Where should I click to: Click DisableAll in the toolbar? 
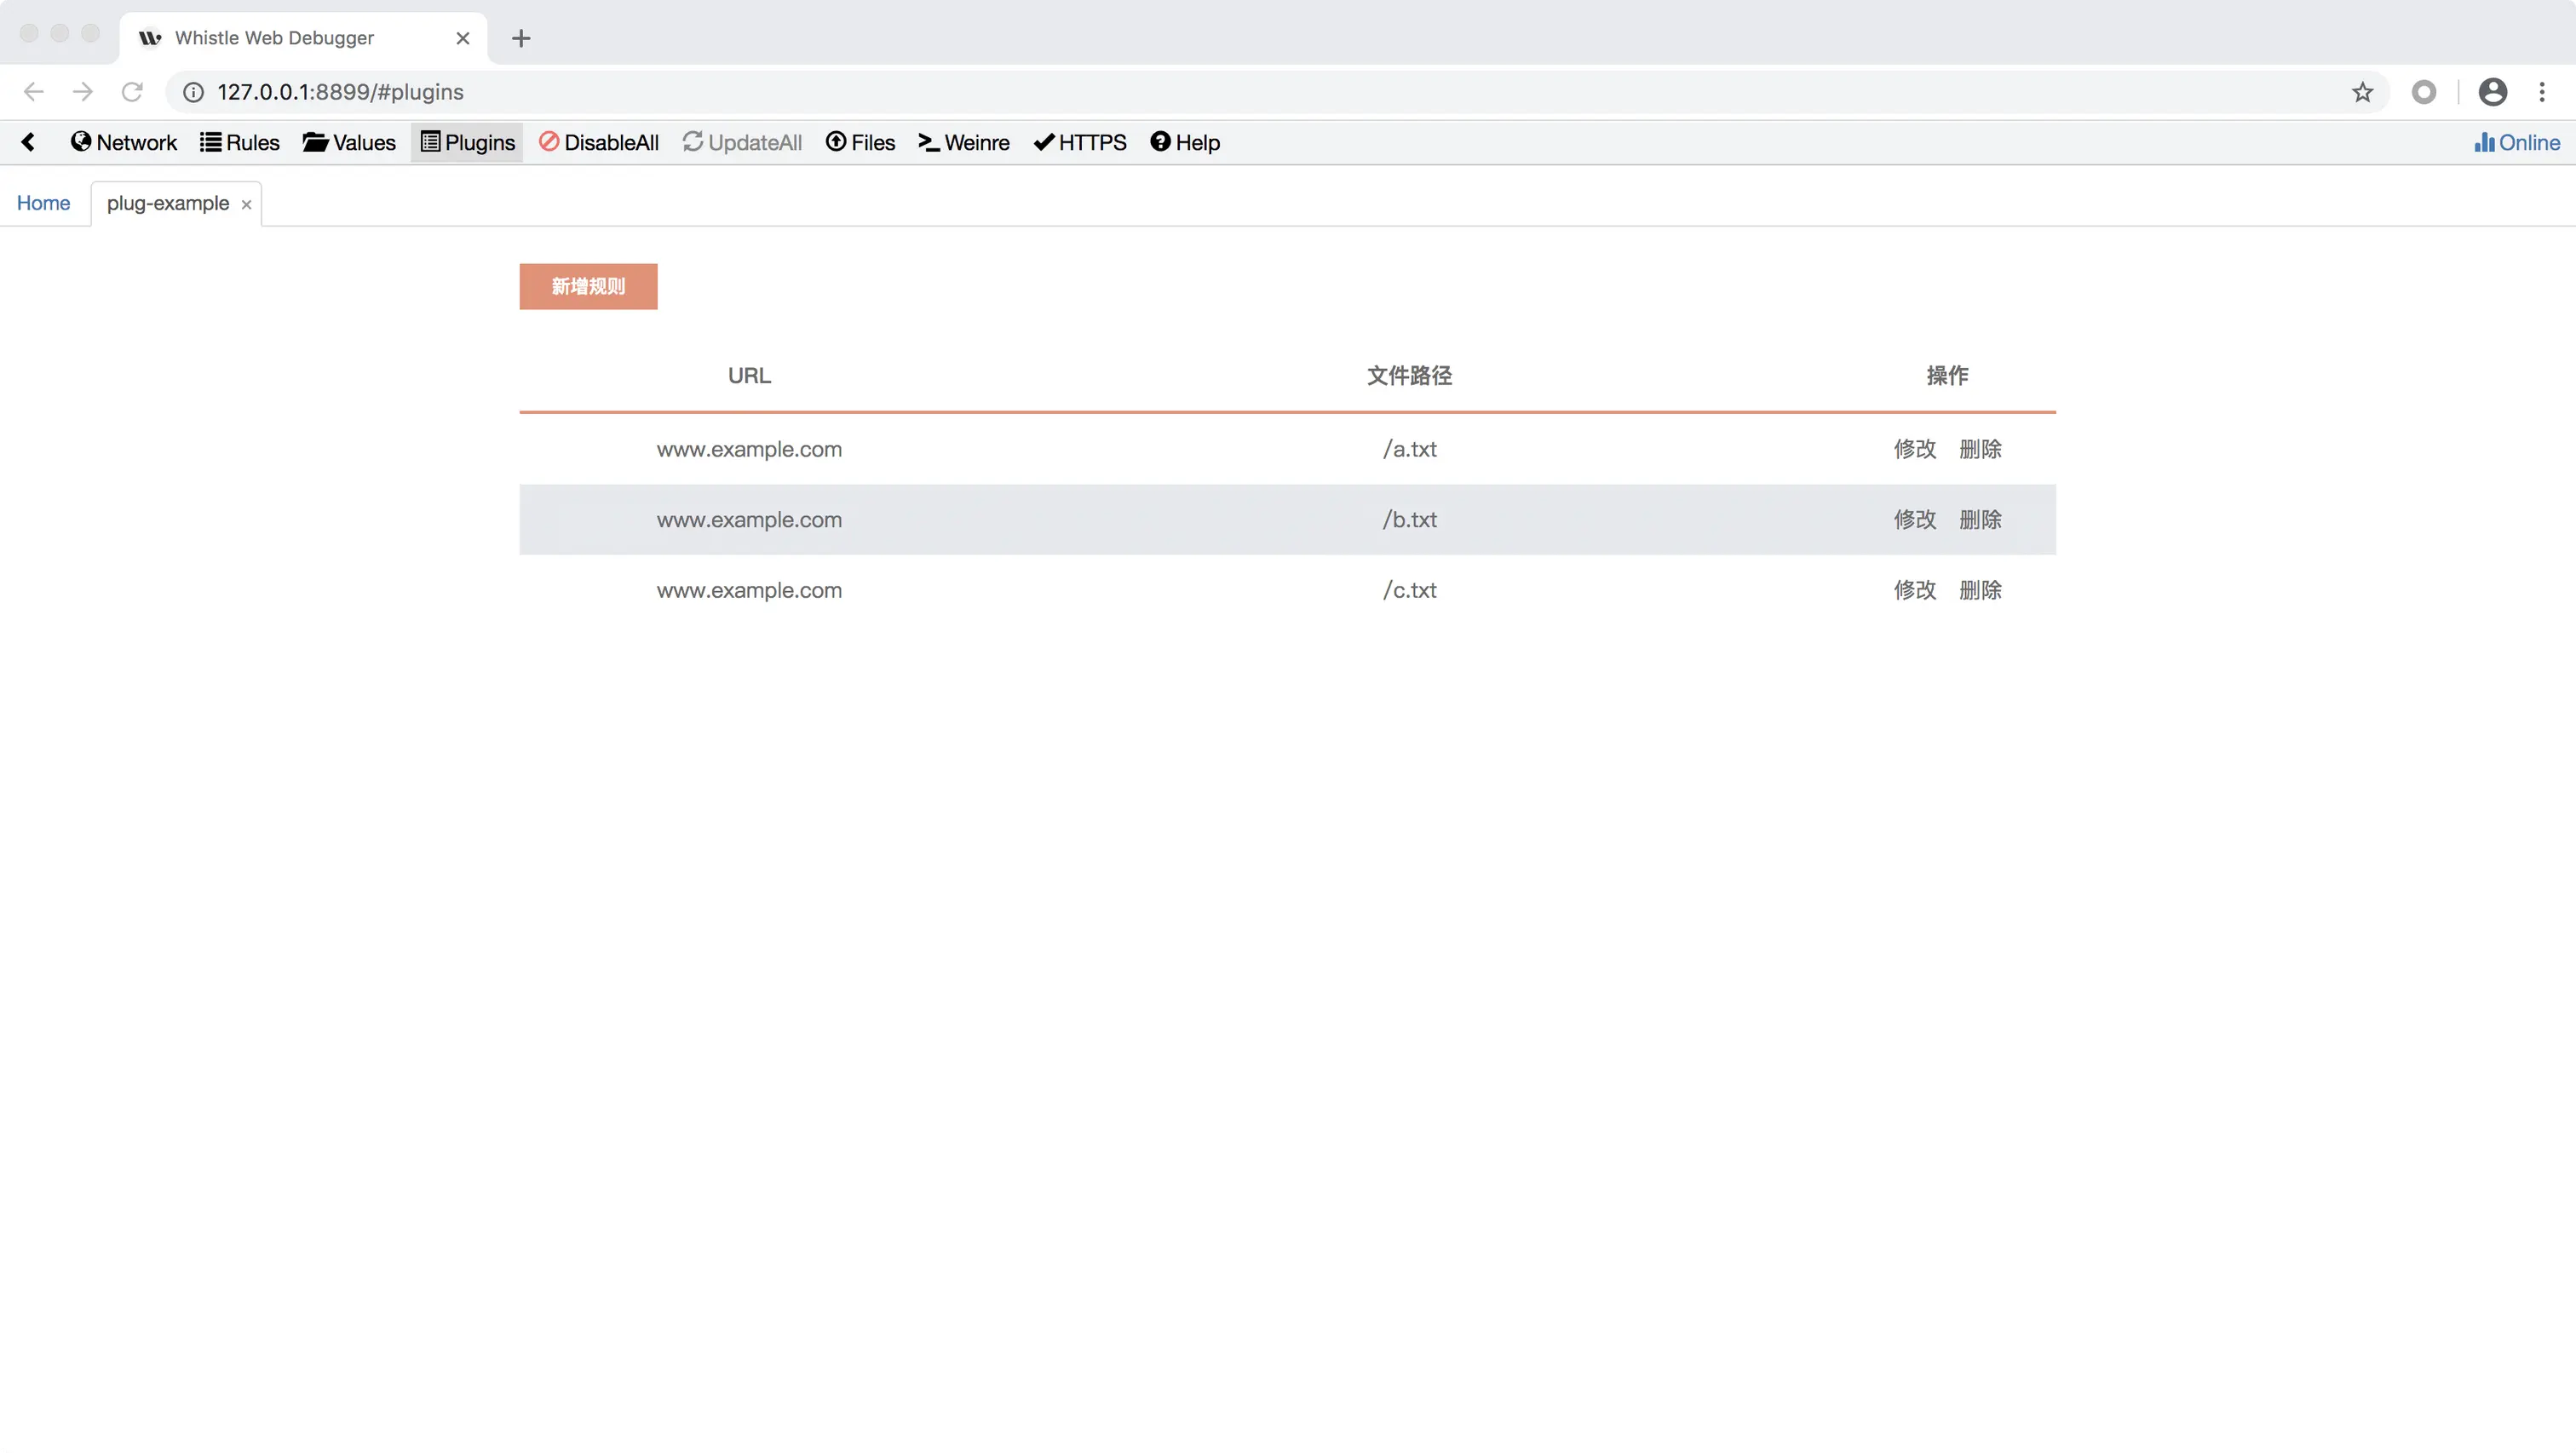[599, 142]
